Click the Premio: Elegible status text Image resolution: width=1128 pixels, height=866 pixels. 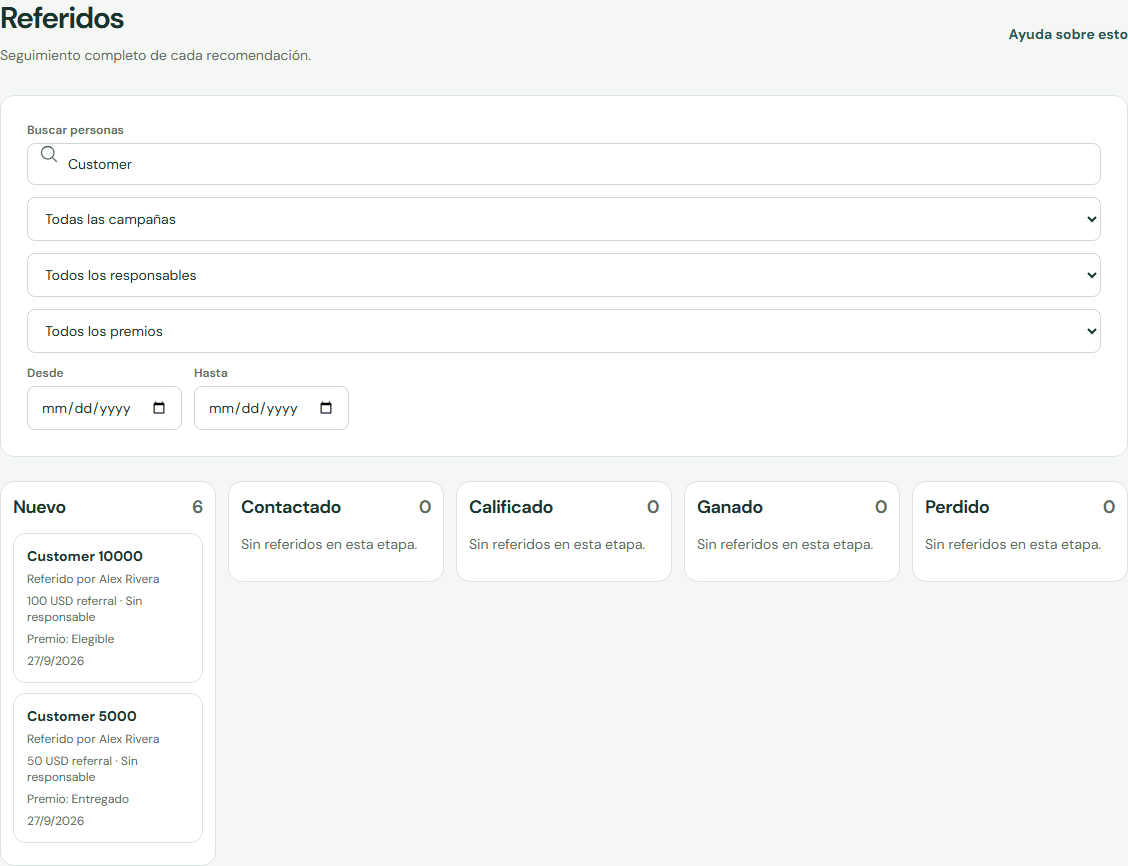(70, 639)
